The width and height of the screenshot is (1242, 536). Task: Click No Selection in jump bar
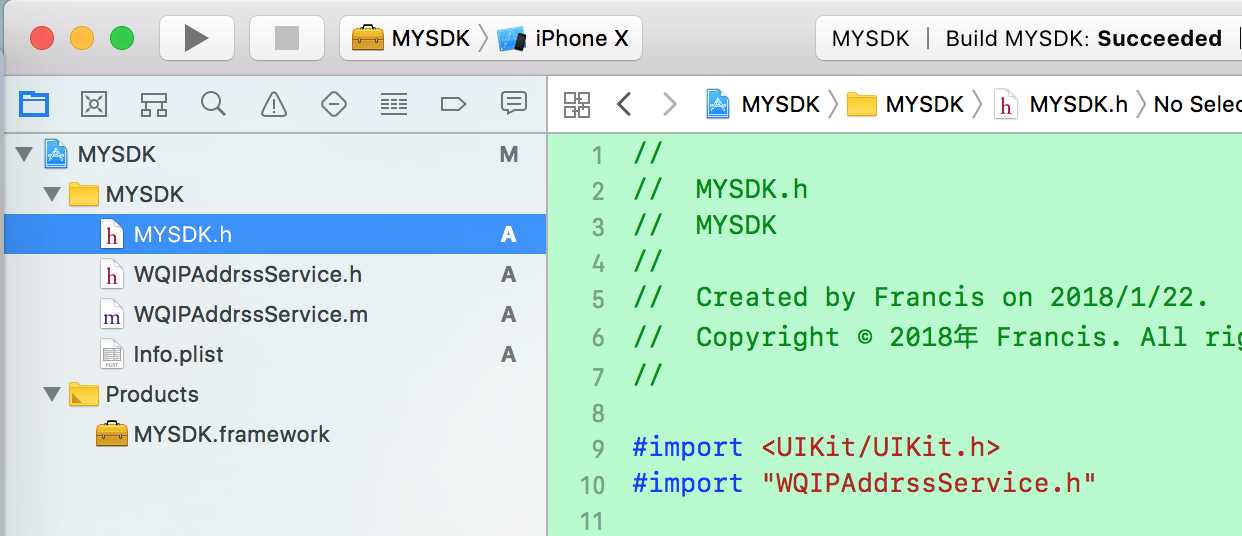tap(1197, 104)
